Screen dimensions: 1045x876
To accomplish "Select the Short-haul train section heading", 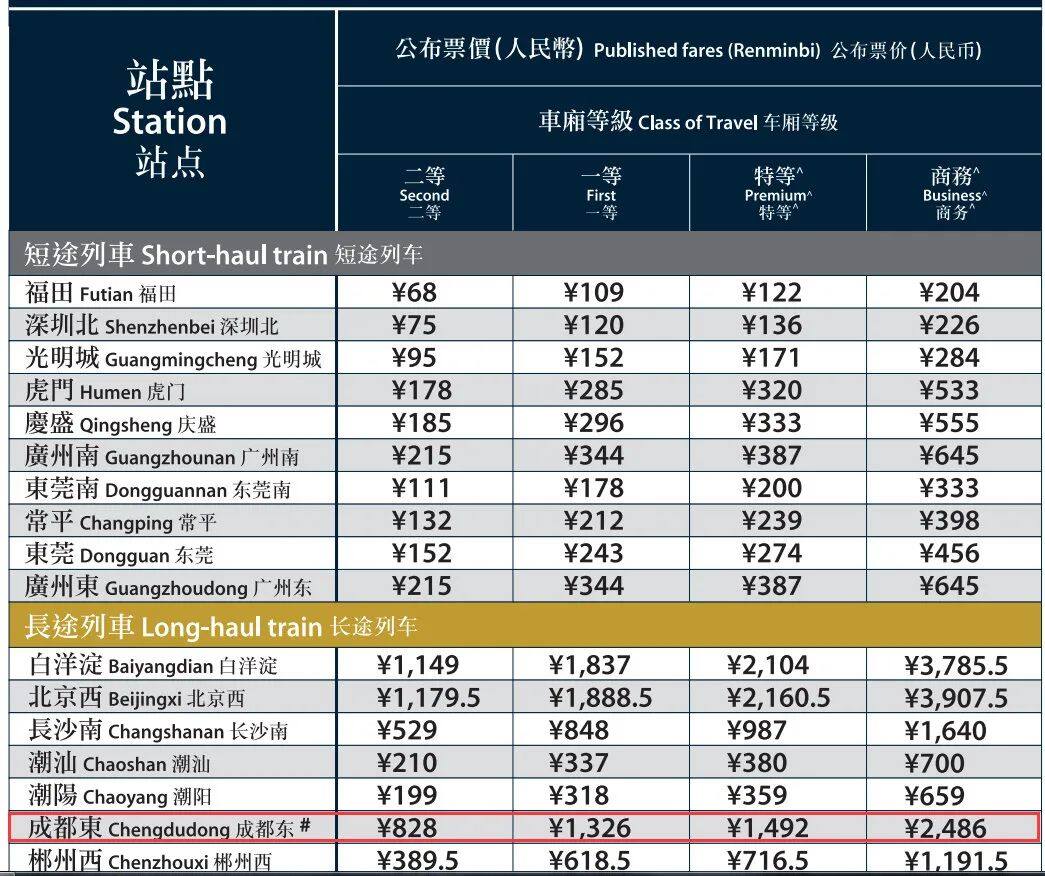I will pos(223,254).
